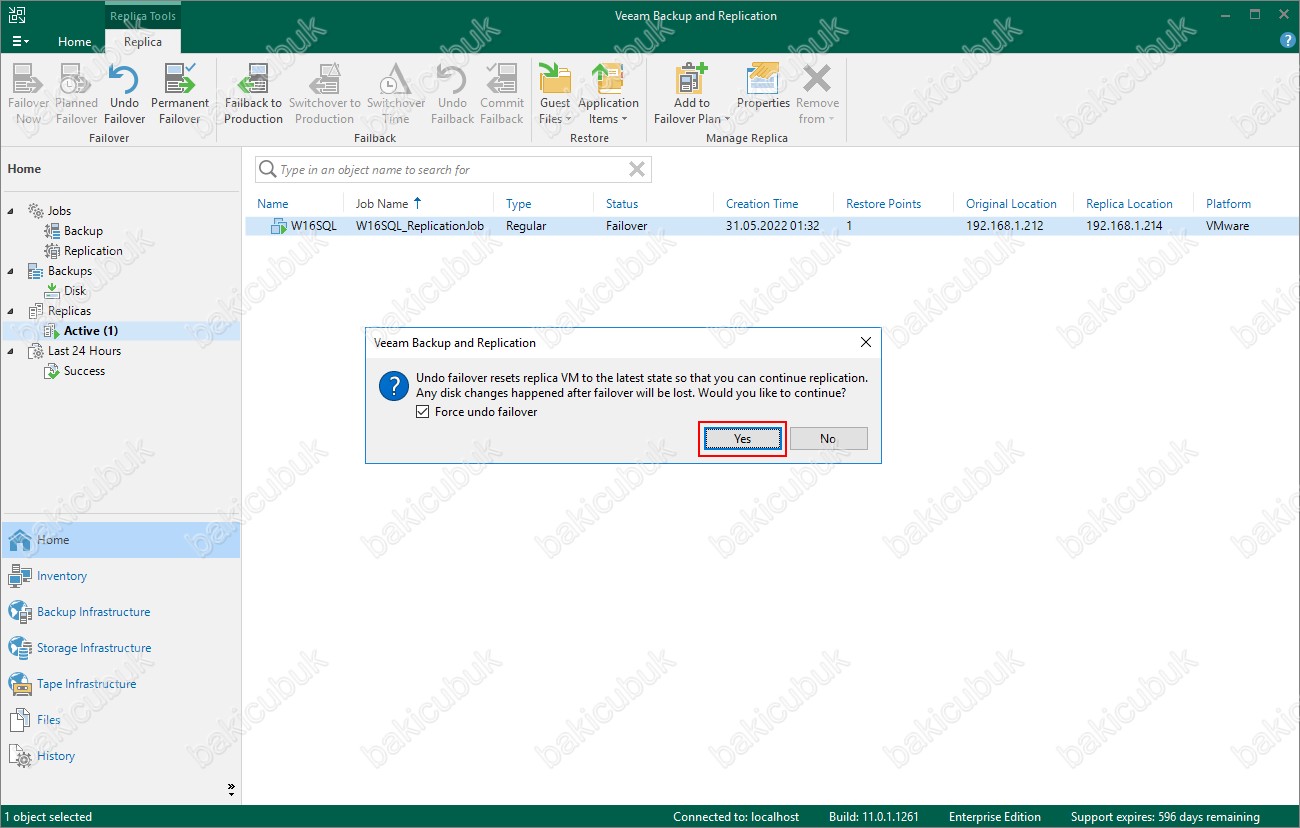Collapse the Jobs tree node

pyautogui.click(x=11, y=211)
